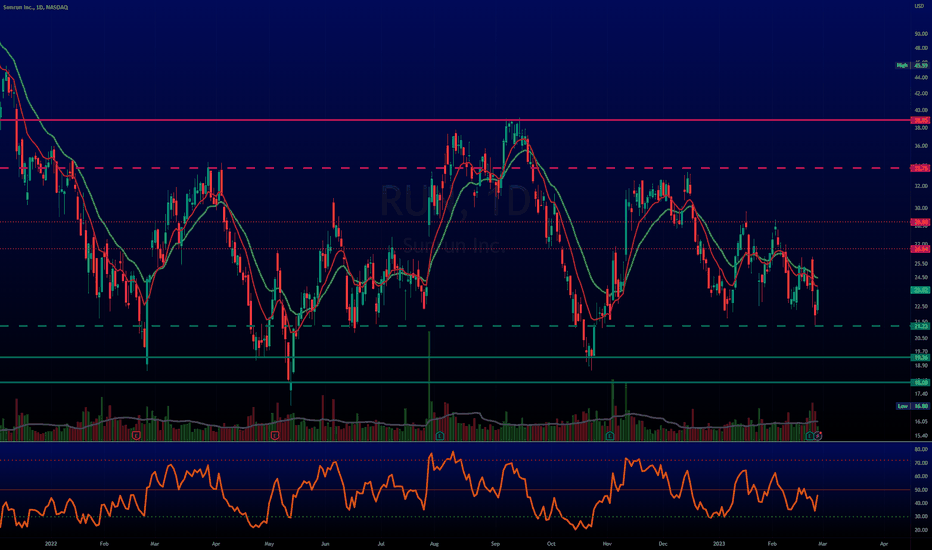Click the Jun label on the time axis

pos(325,543)
